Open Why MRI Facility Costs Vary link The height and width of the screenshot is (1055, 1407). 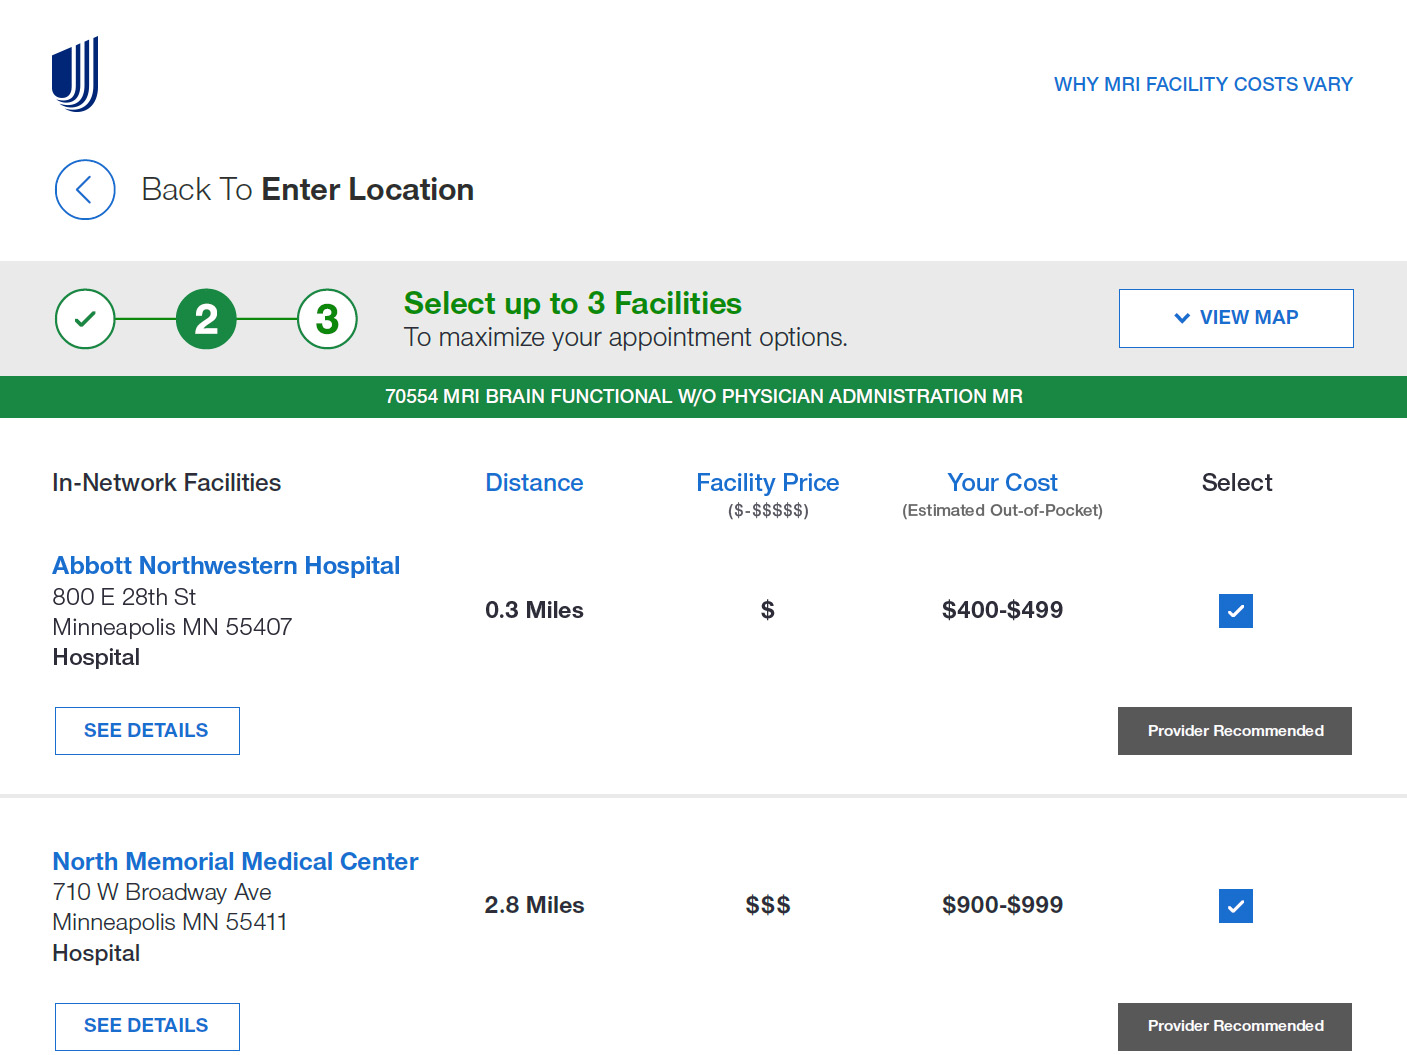click(1203, 85)
